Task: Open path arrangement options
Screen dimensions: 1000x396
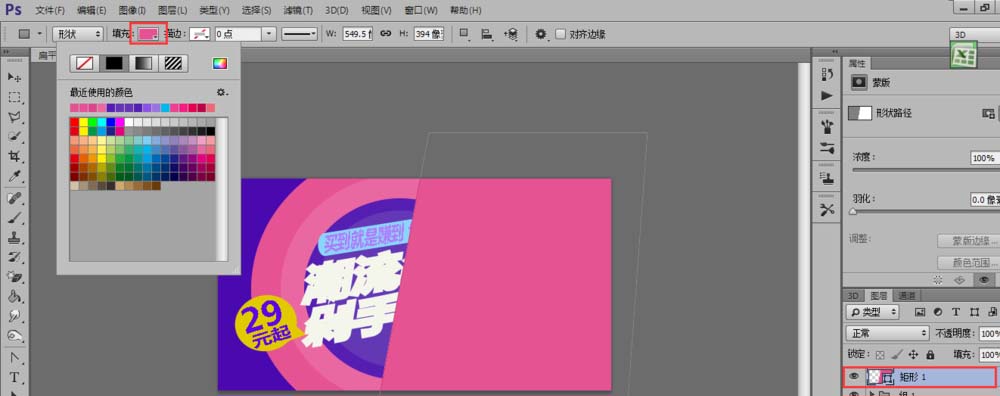Action: [510, 34]
